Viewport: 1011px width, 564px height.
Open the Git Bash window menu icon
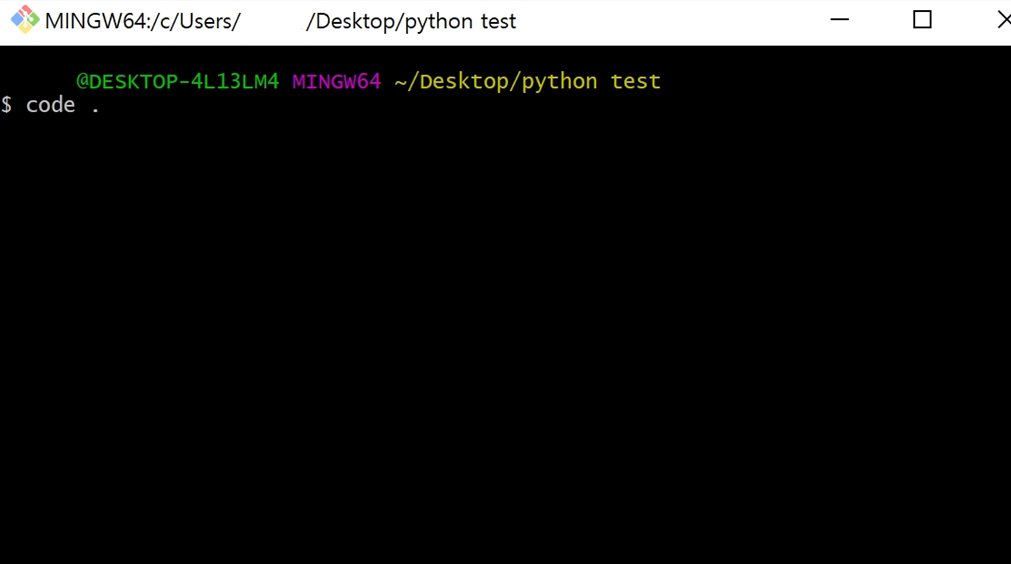pos(25,20)
